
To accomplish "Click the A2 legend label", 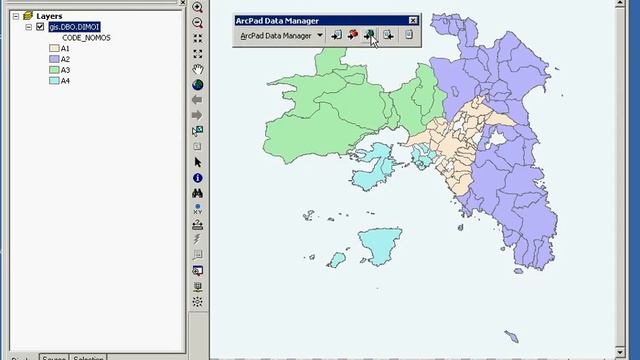I will pos(65,59).
